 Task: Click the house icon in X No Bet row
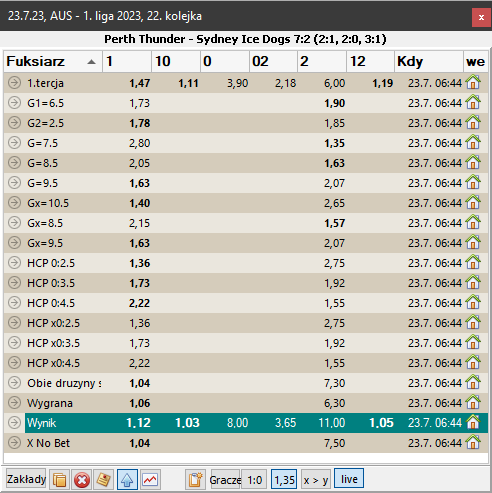473,442
